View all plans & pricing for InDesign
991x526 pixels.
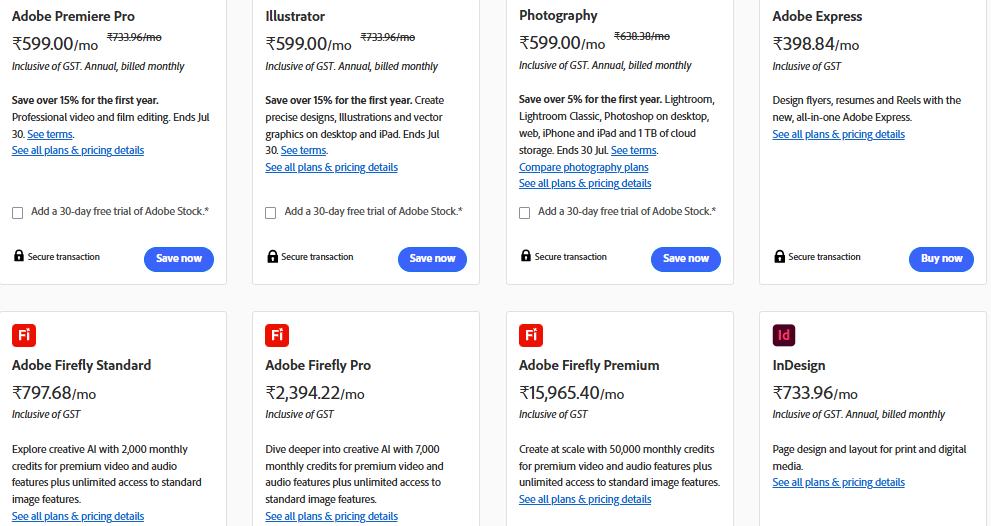click(x=838, y=482)
